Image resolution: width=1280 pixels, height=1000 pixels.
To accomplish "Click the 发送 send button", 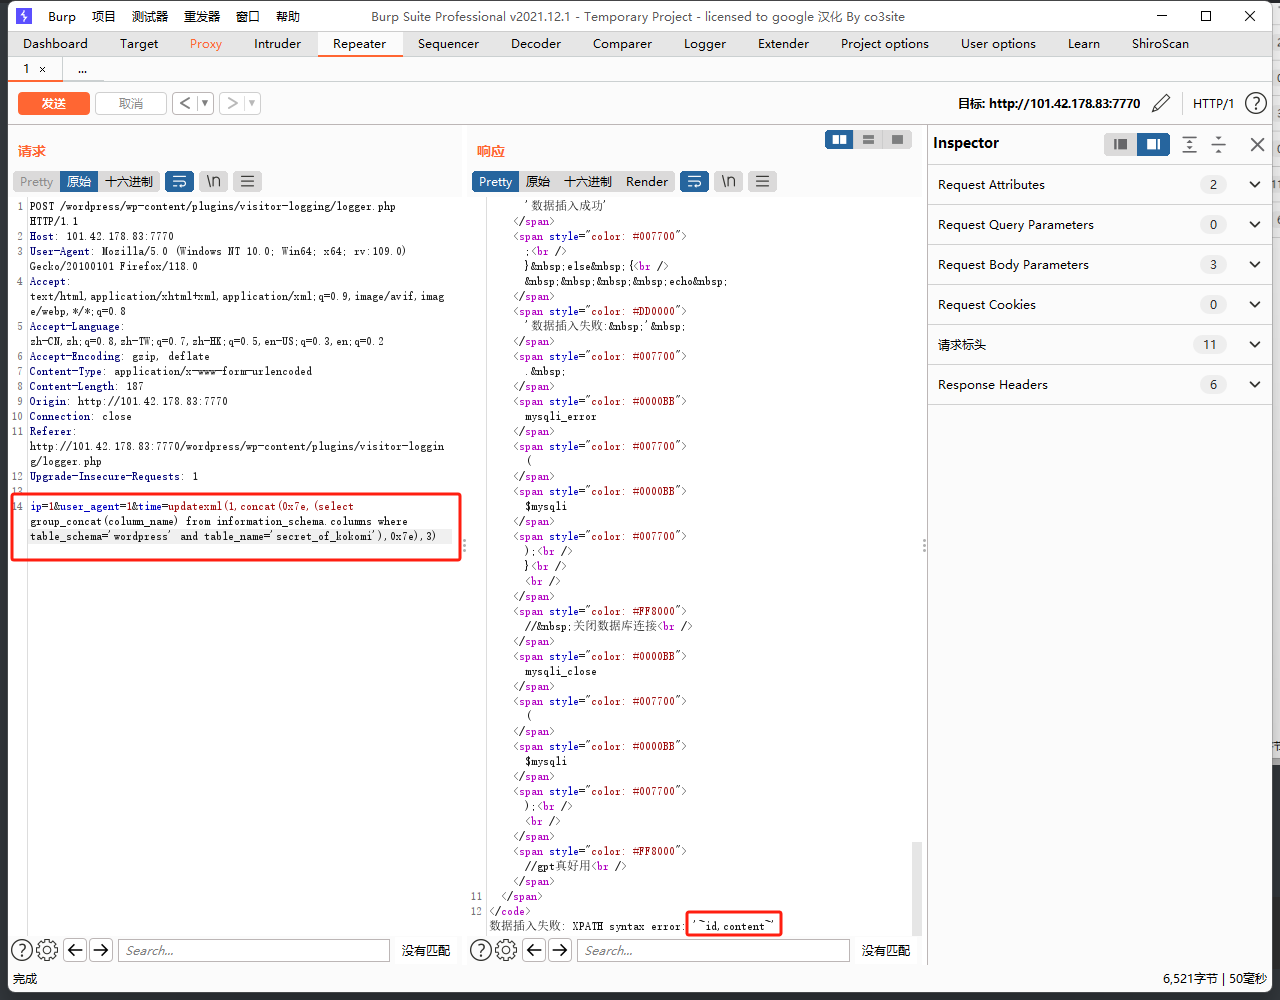I will tap(54, 103).
